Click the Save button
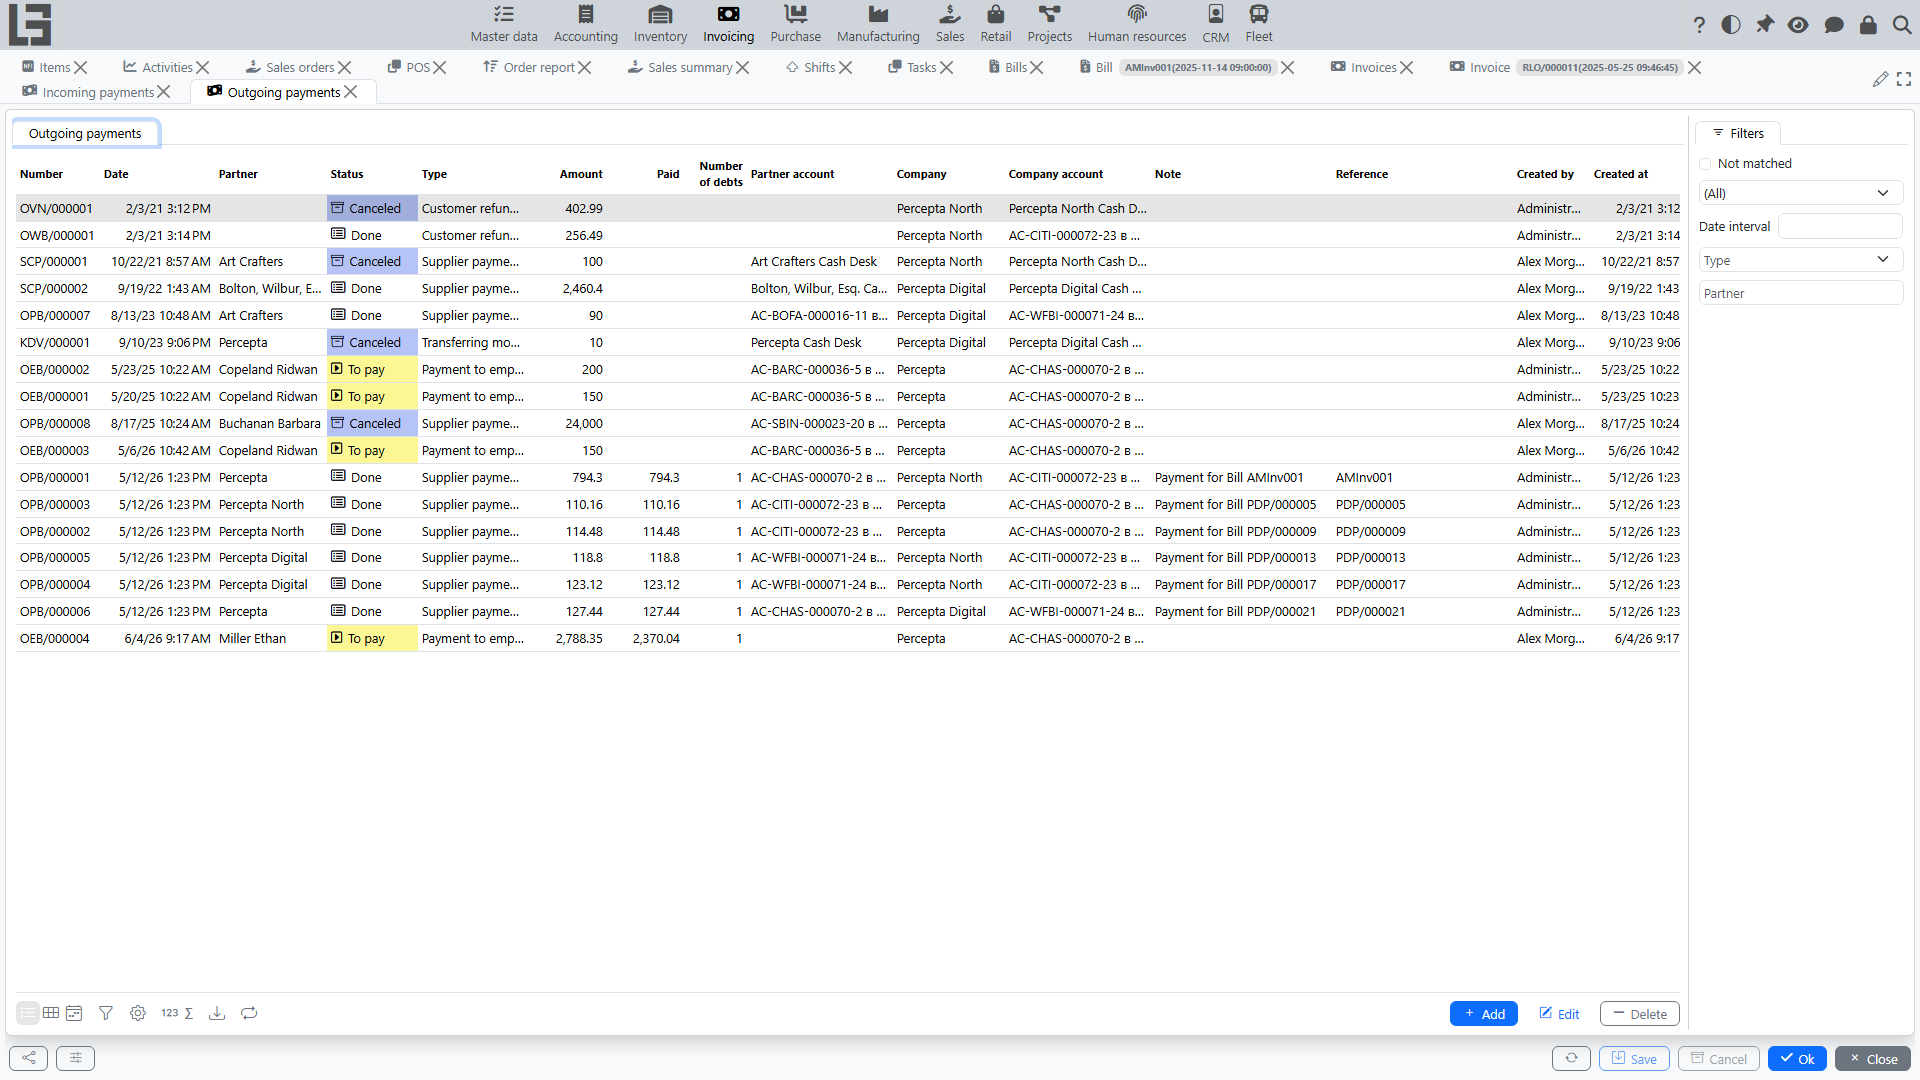This screenshot has height=1080, width=1920. pos(1633,1058)
